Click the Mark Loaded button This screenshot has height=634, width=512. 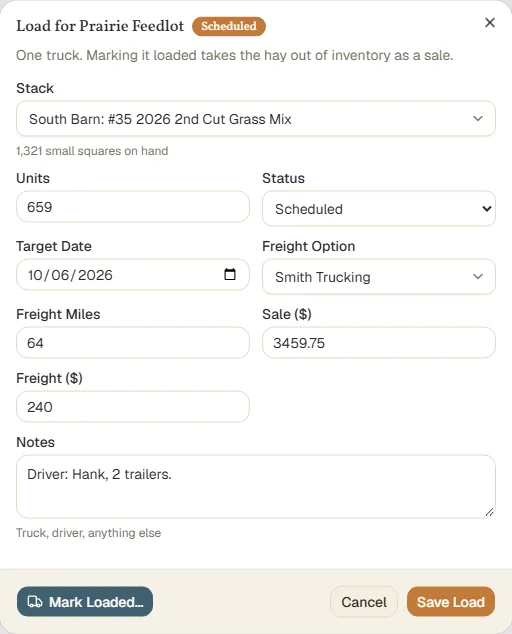point(85,602)
